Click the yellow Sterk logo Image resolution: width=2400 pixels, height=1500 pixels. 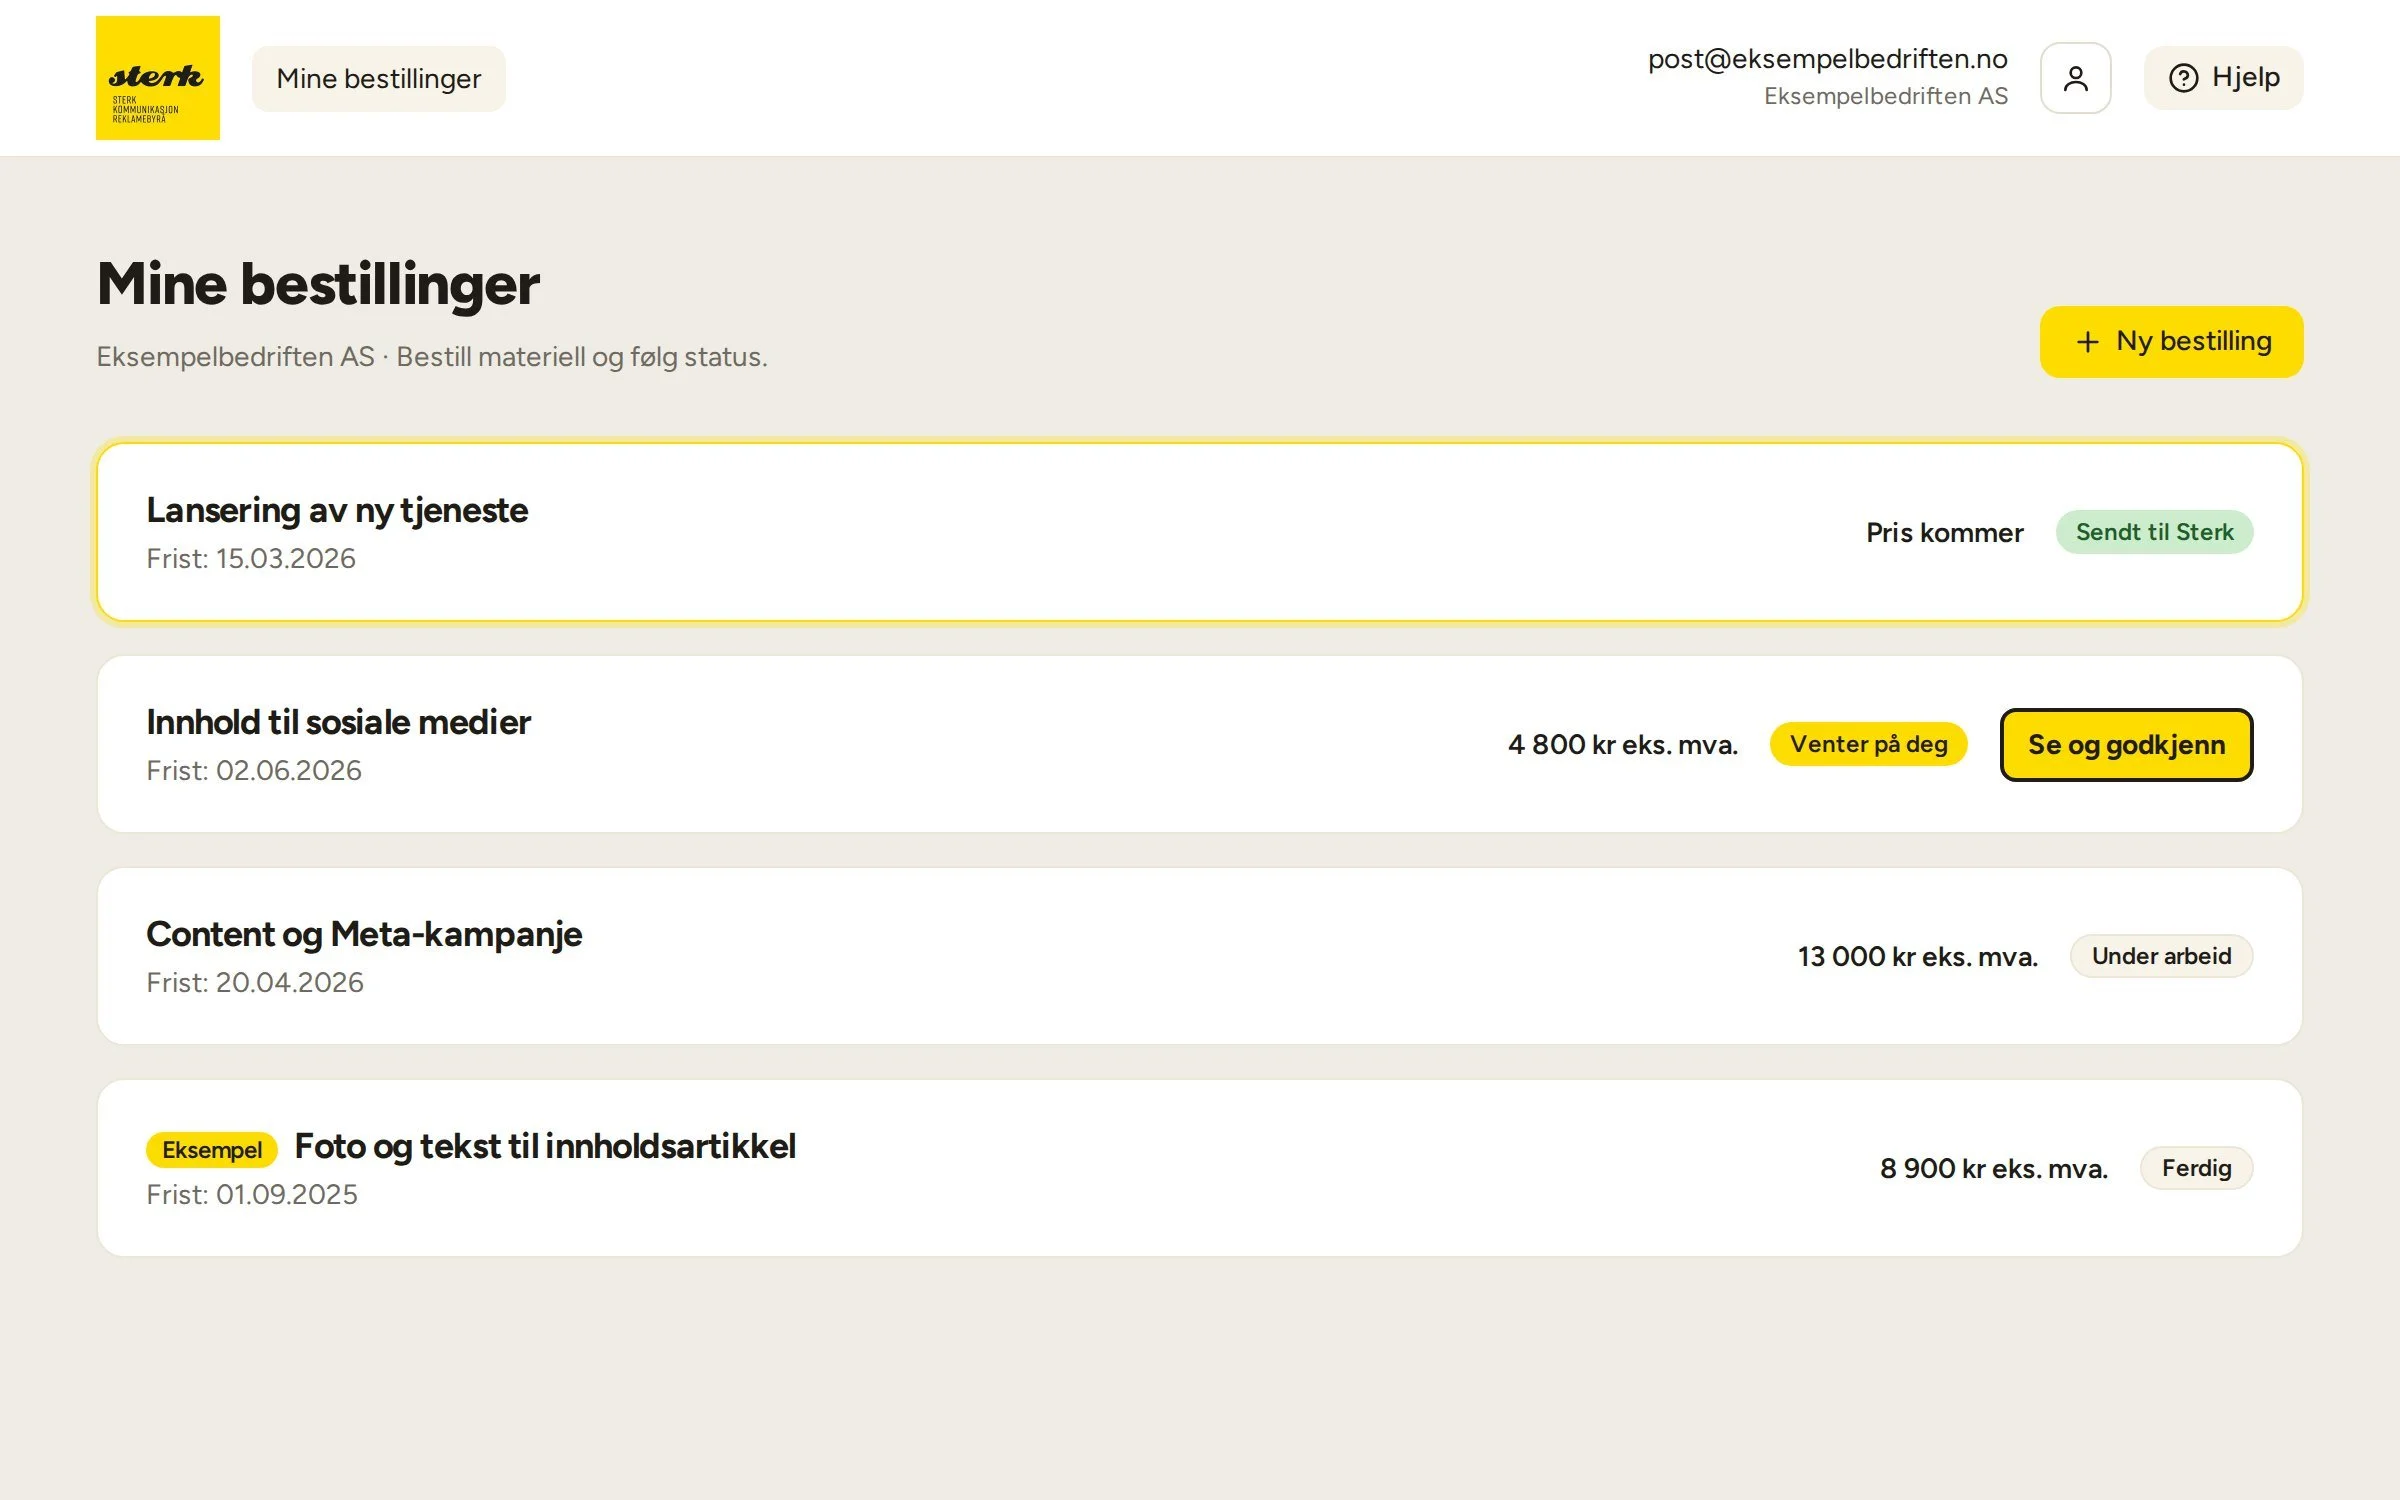pyautogui.click(x=158, y=78)
